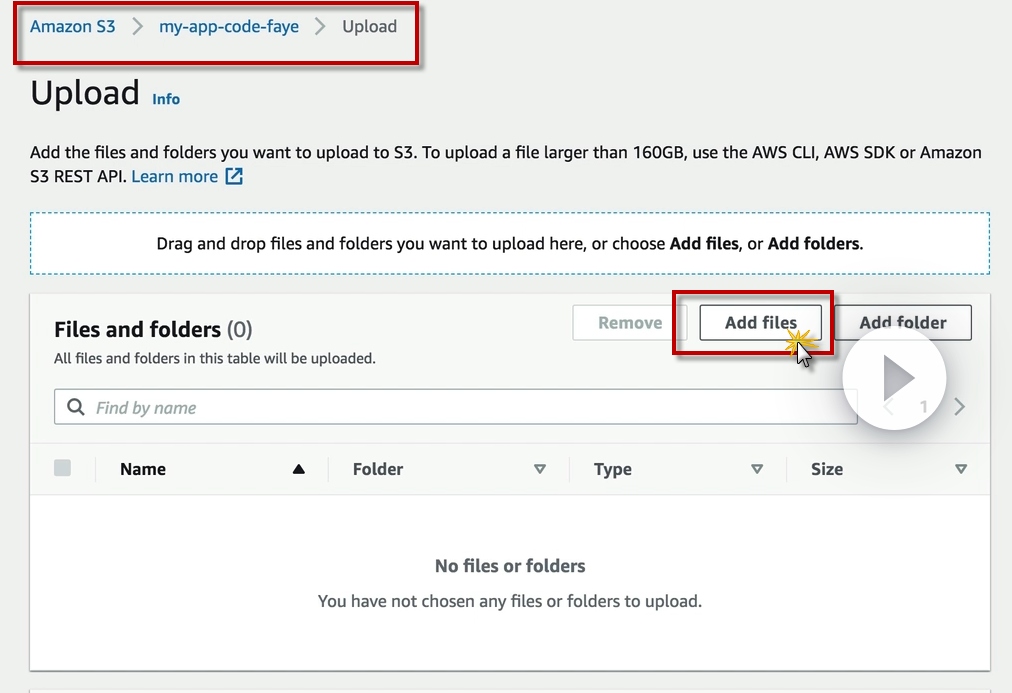The image size is (1012, 693).
Task: Go to next page chevron in pagination
Action: [x=960, y=407]
